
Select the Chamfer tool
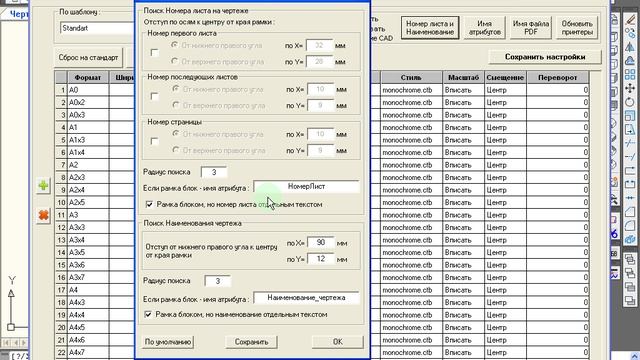[630, 212]
